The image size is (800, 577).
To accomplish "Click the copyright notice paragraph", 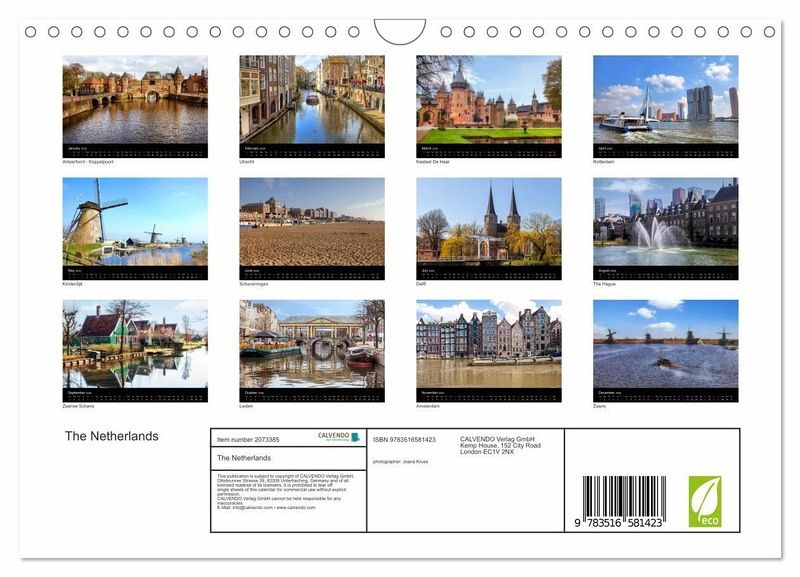I will pos(286,492).
